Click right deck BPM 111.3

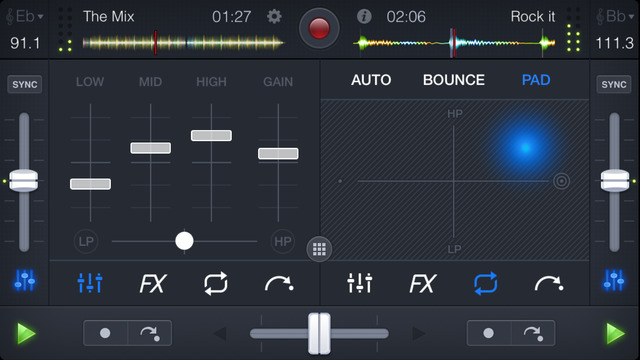(x=615, y=43)
